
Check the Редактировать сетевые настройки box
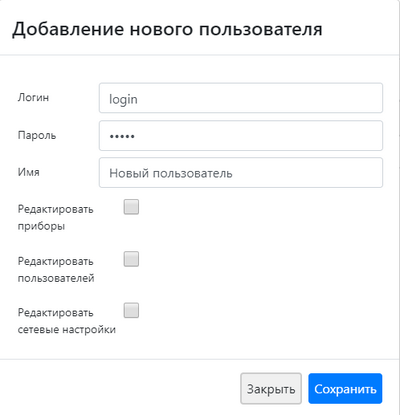131,310
